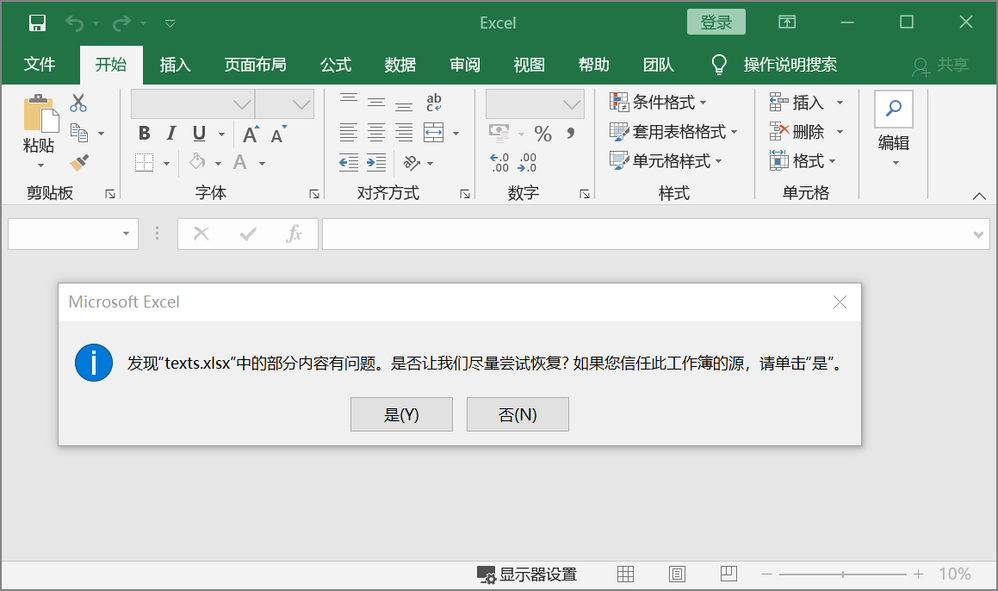Click 显示器设置 in status bar
The image size is (998, 591).
[527, 574]
